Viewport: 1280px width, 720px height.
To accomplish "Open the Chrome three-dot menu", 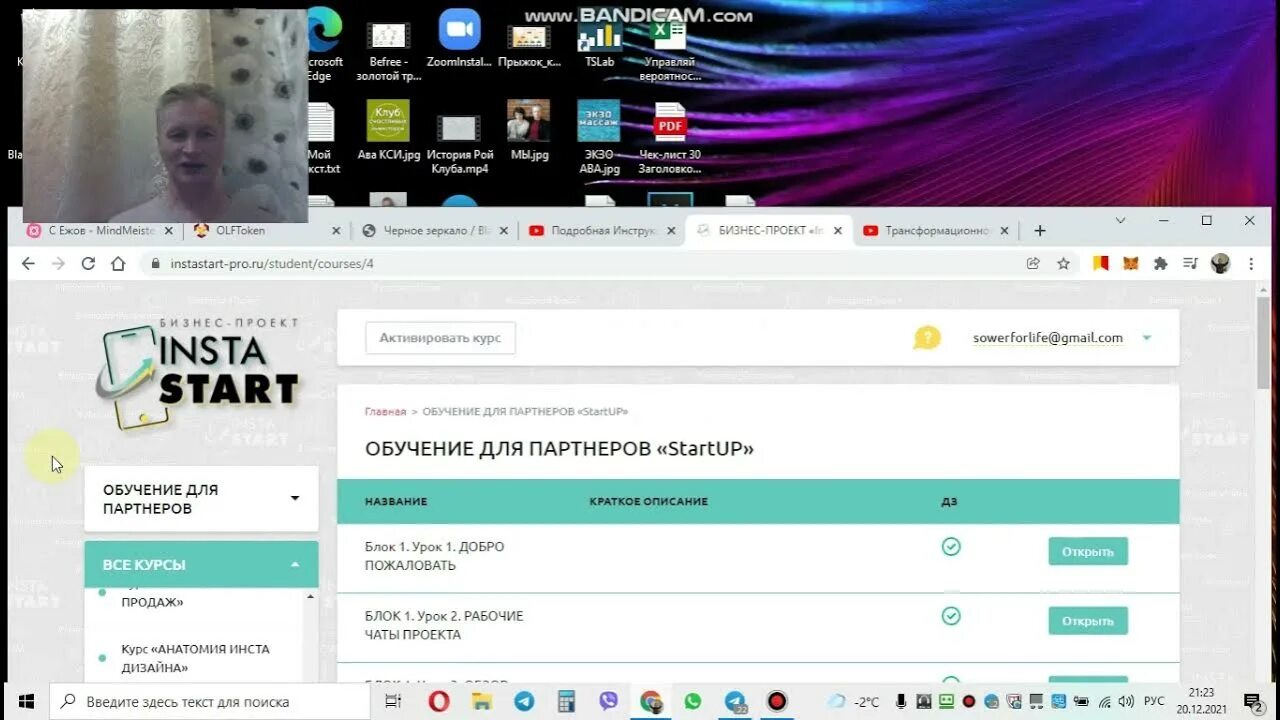I will (1251, 263).
